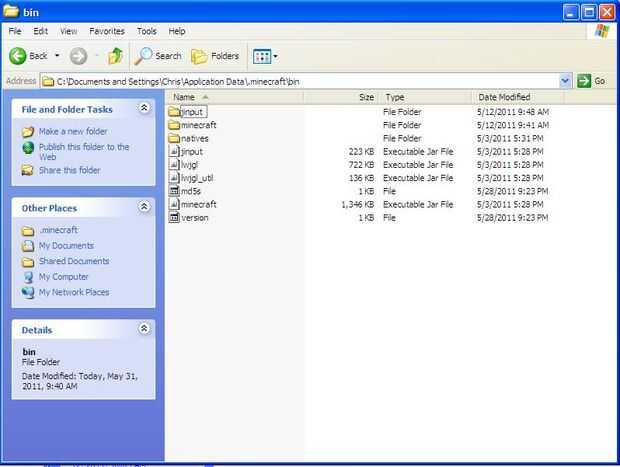Collapse the Details panel
Image resolution: width=620 pixels, height=467 pixels.
click(144, 329)
